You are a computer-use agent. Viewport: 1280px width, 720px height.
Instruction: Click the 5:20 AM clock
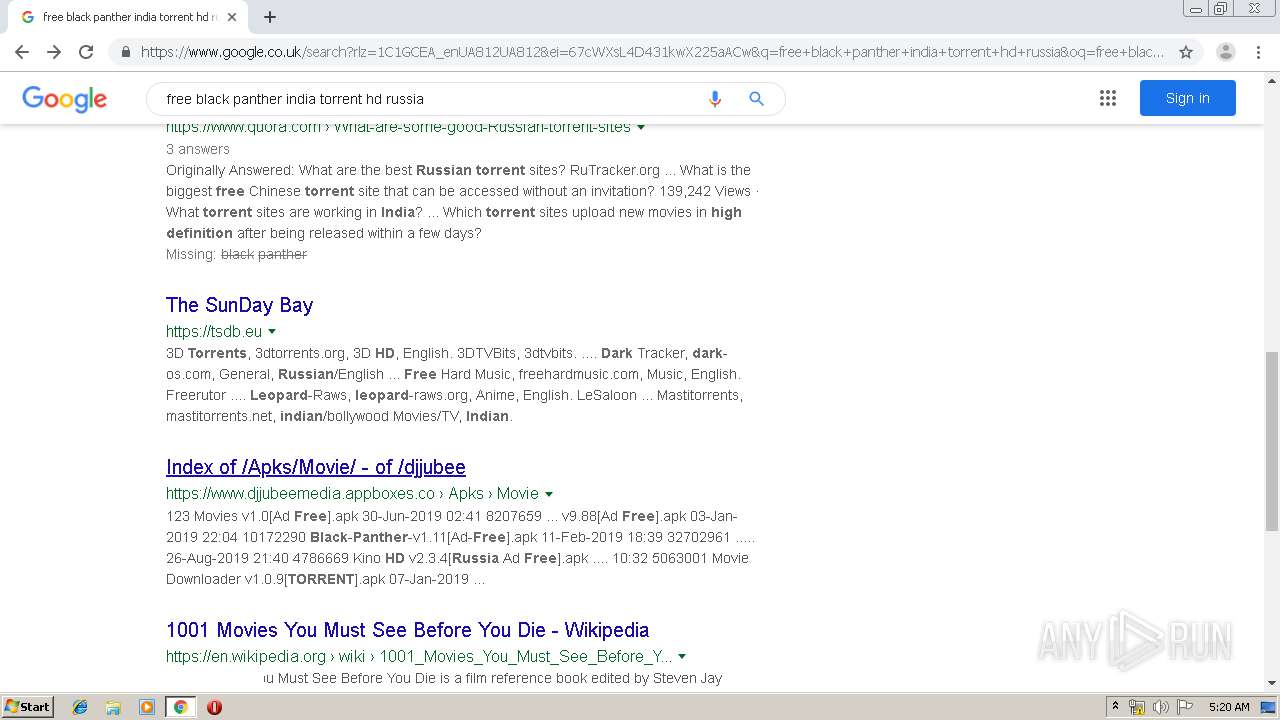click(x=1229, y=707)
